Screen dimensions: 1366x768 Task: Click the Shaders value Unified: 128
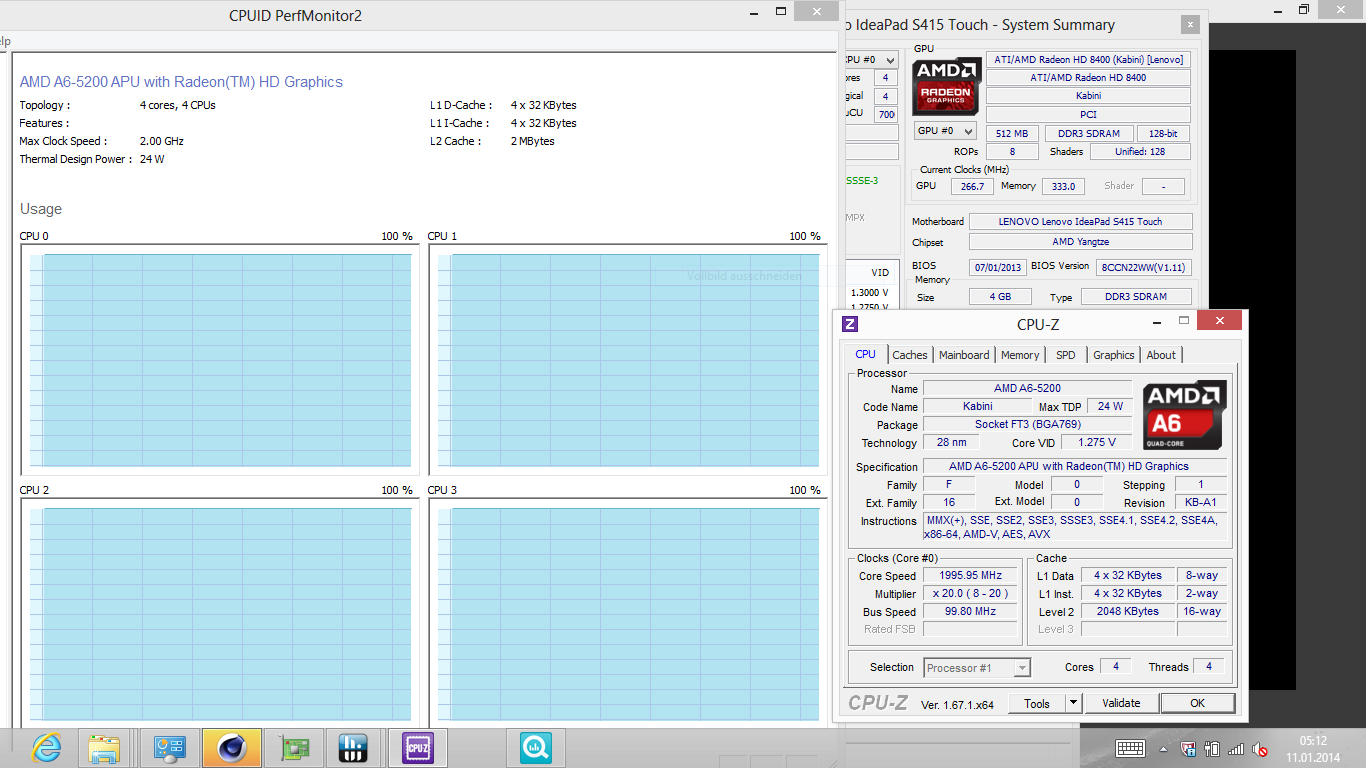point(1139,152)
